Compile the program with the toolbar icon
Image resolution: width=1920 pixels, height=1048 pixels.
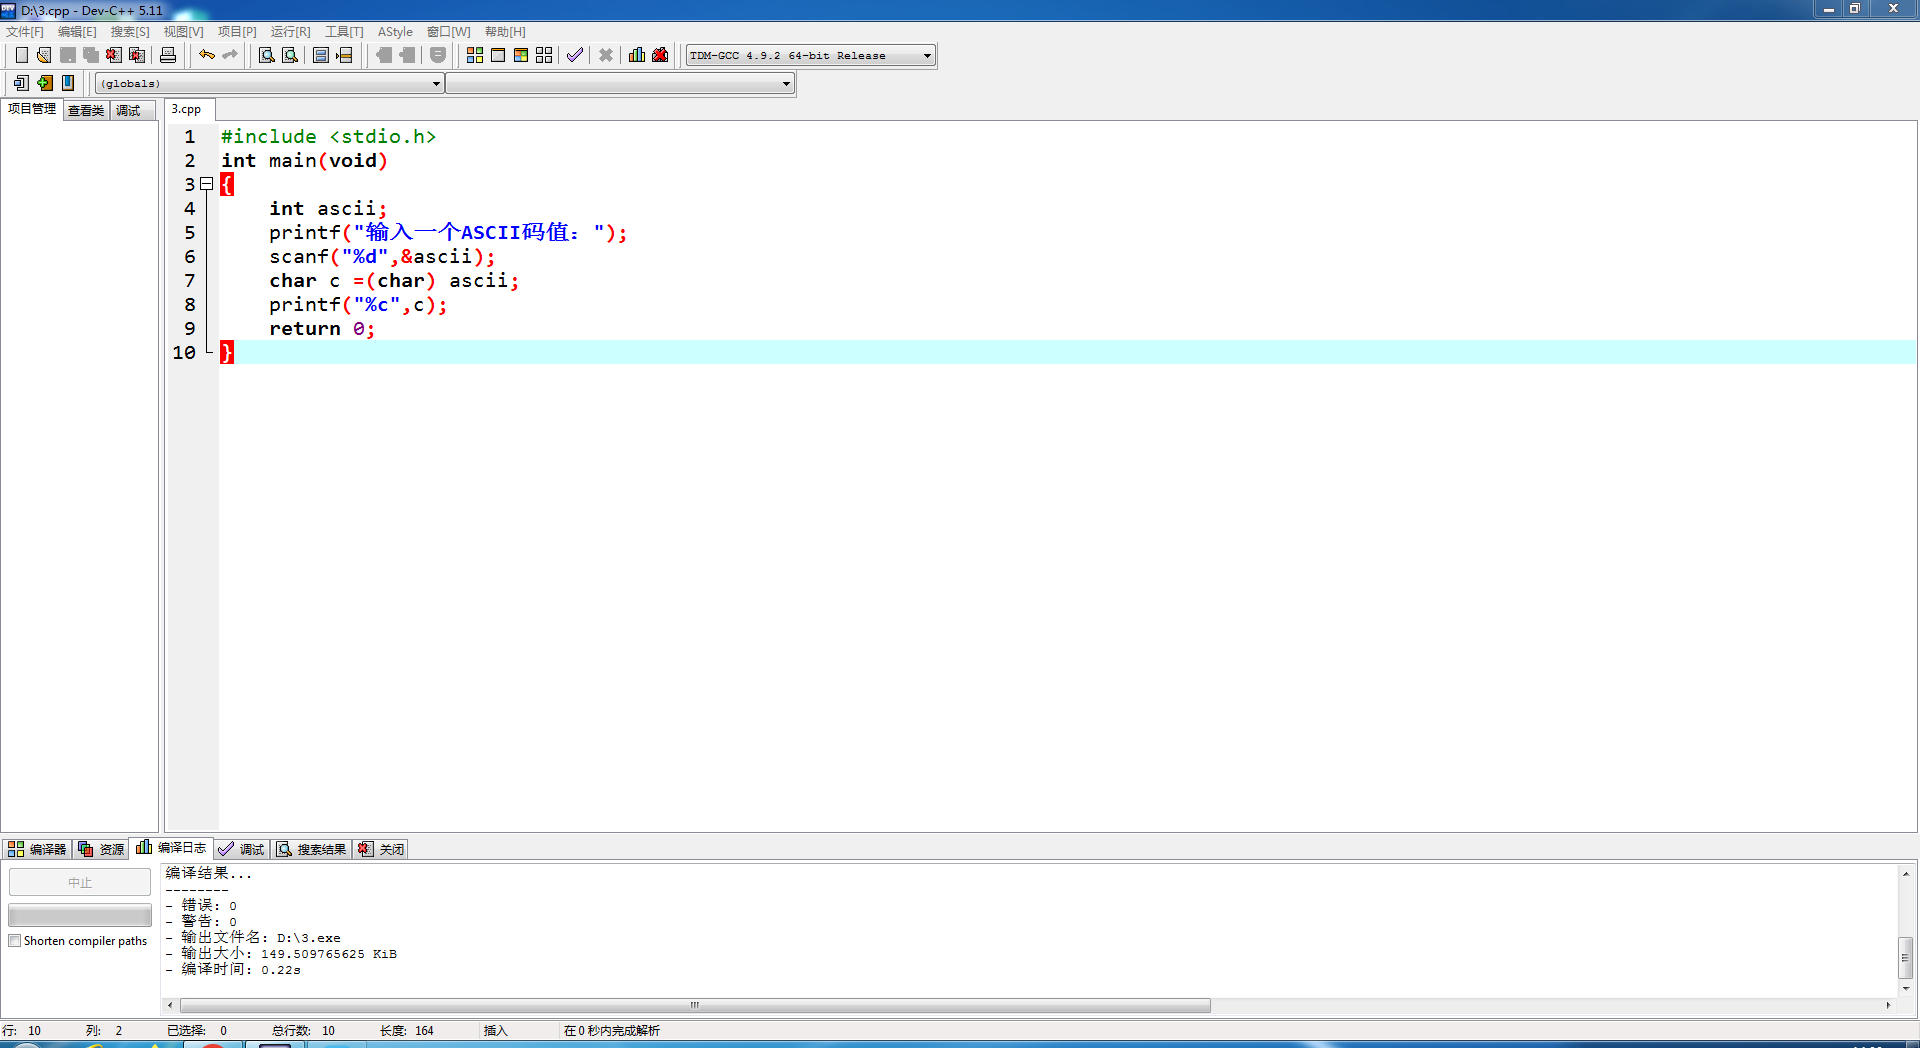coord(475,55)
